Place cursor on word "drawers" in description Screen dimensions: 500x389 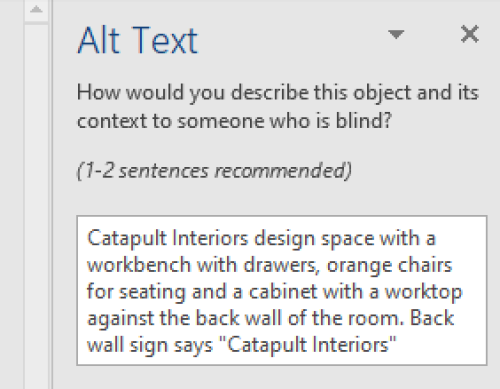tap(281, 266)
